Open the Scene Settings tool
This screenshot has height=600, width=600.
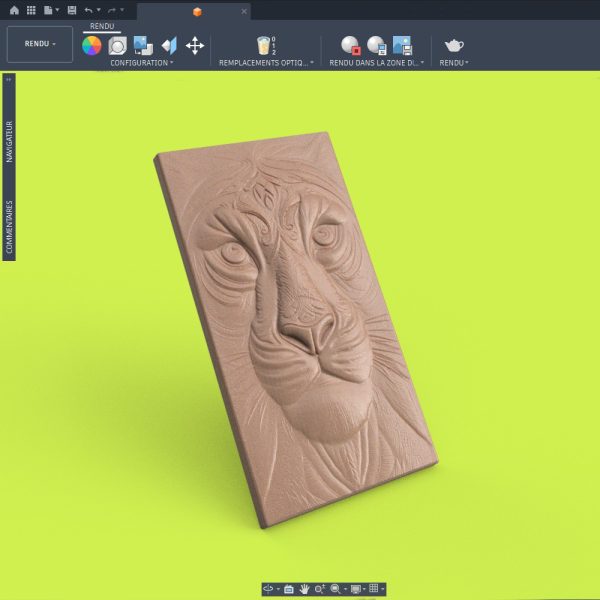coord(117,46)
